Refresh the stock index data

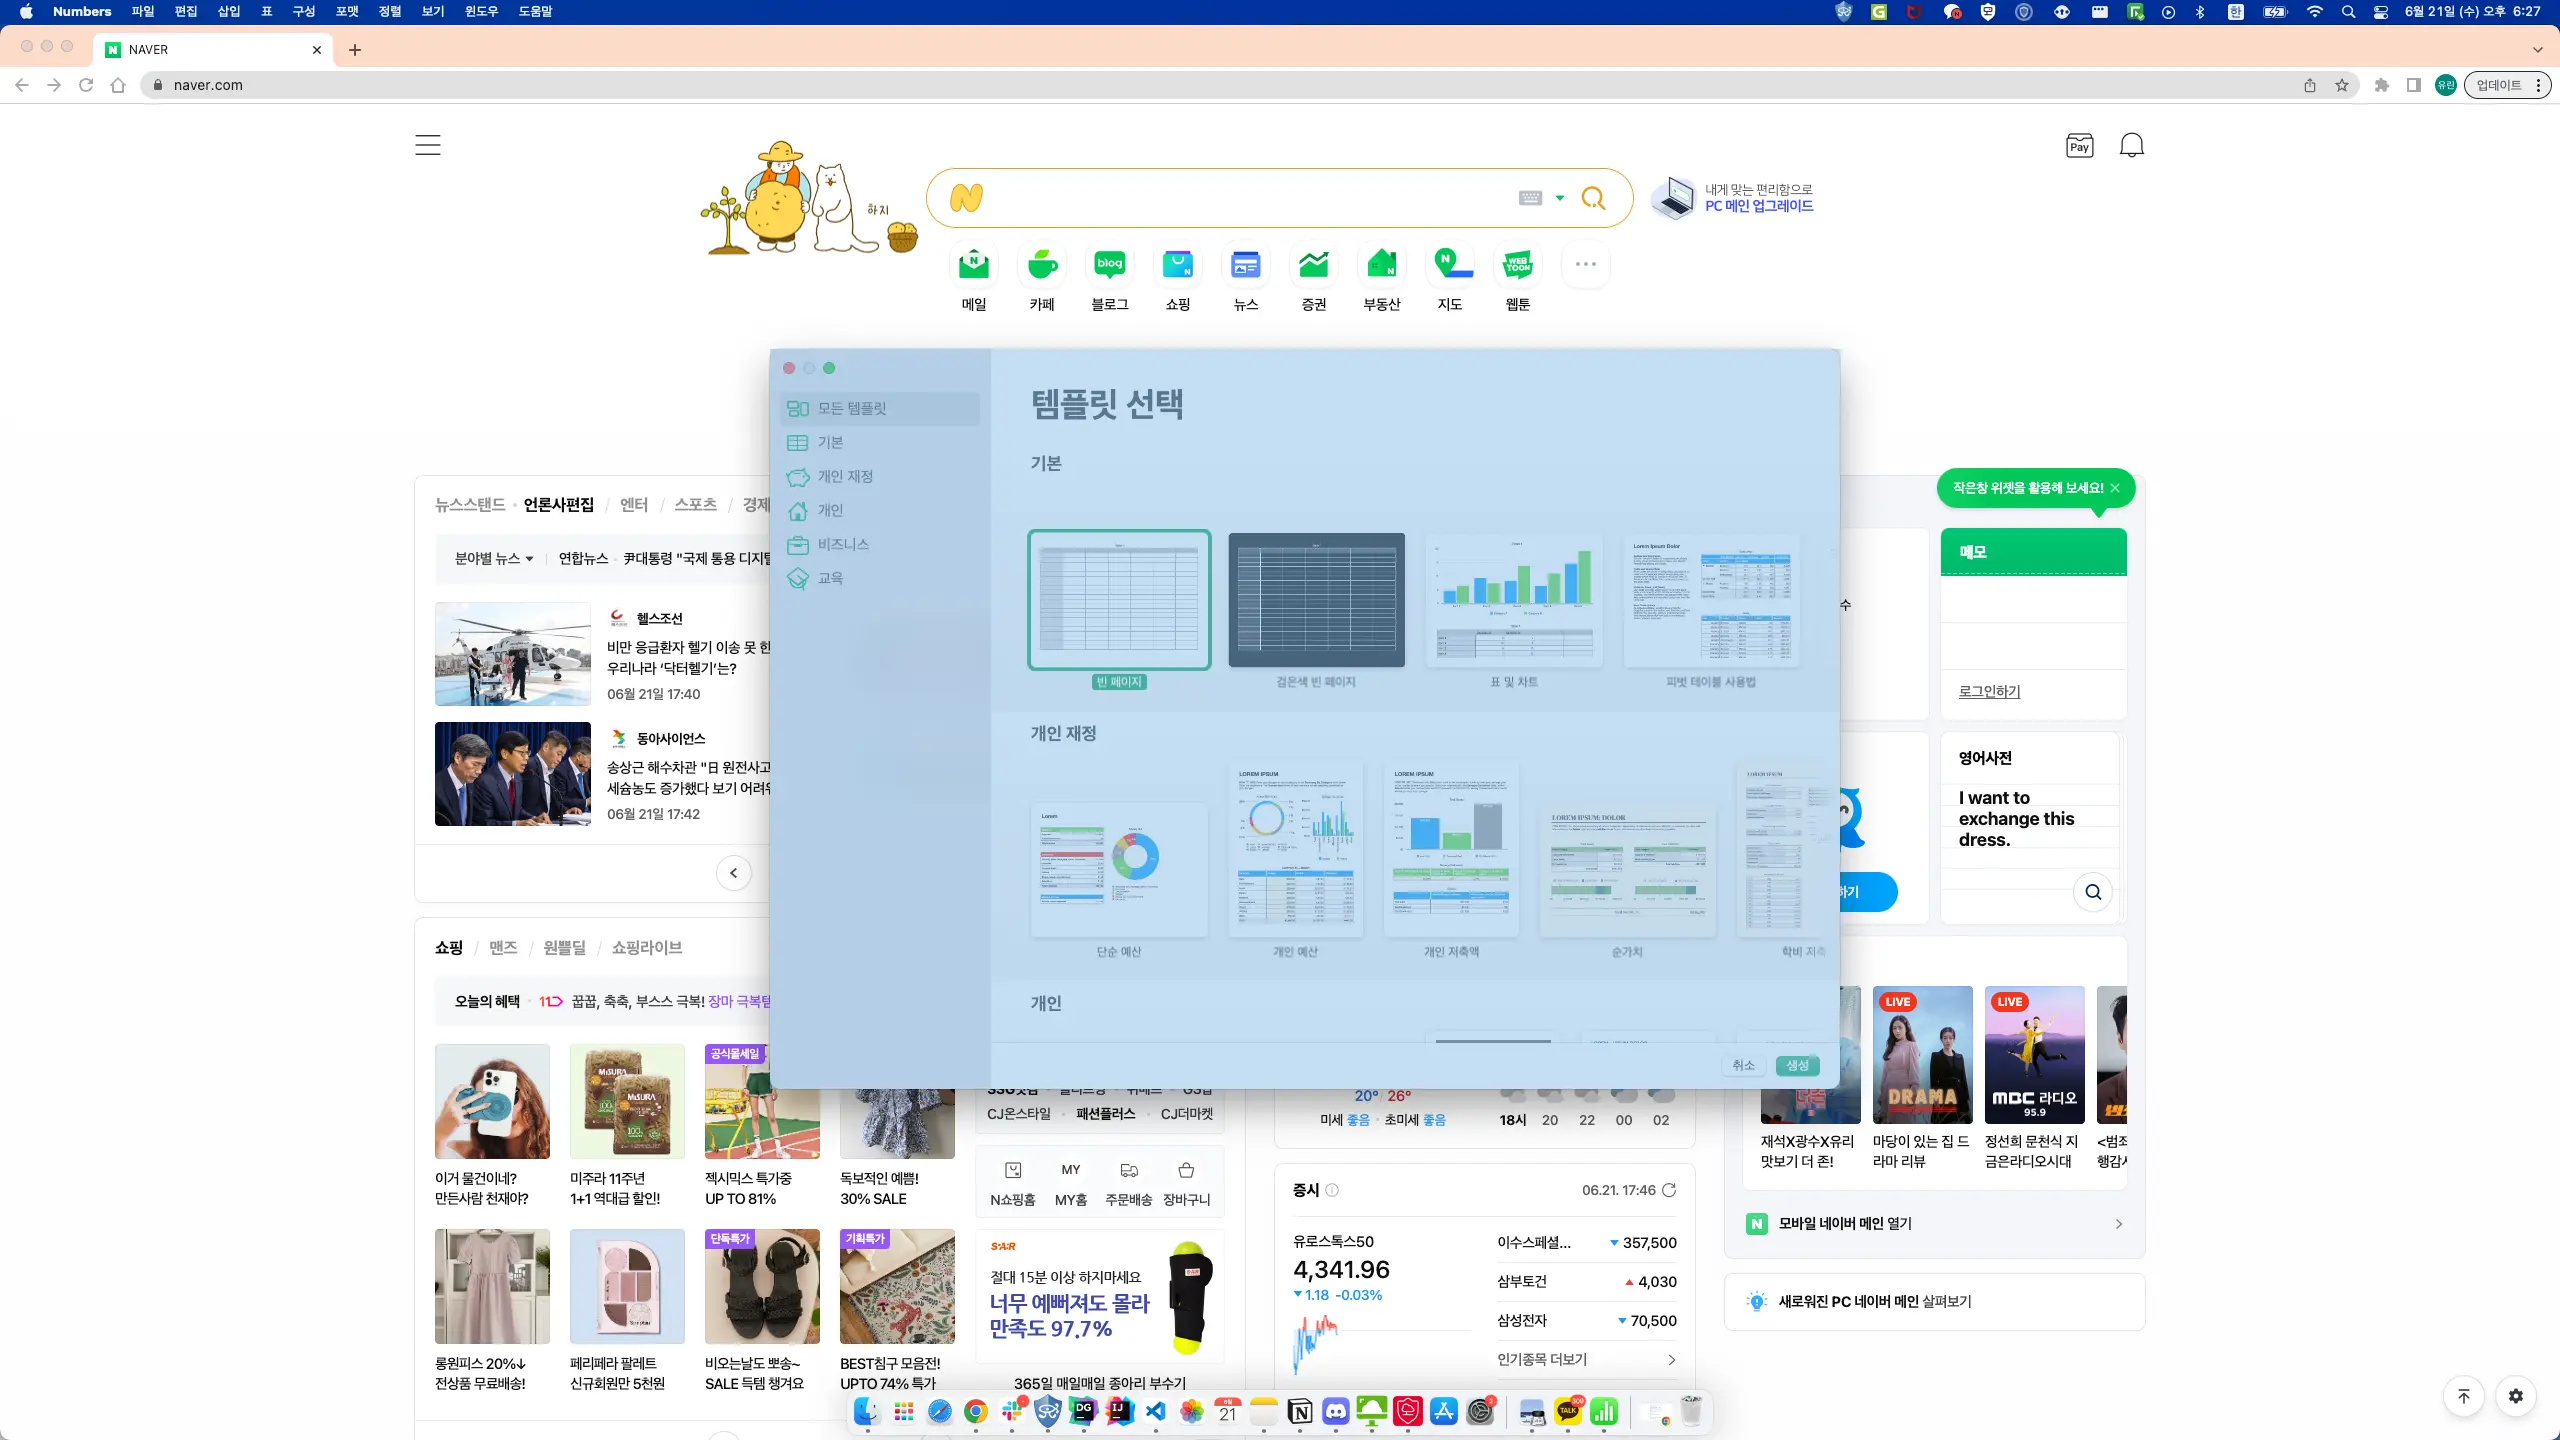[x=1669, y=1190]
